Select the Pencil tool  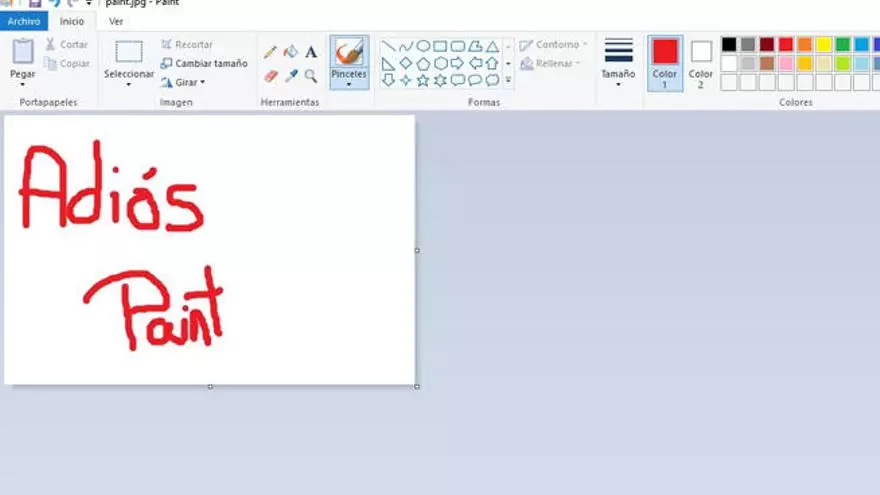pos(270,52)
